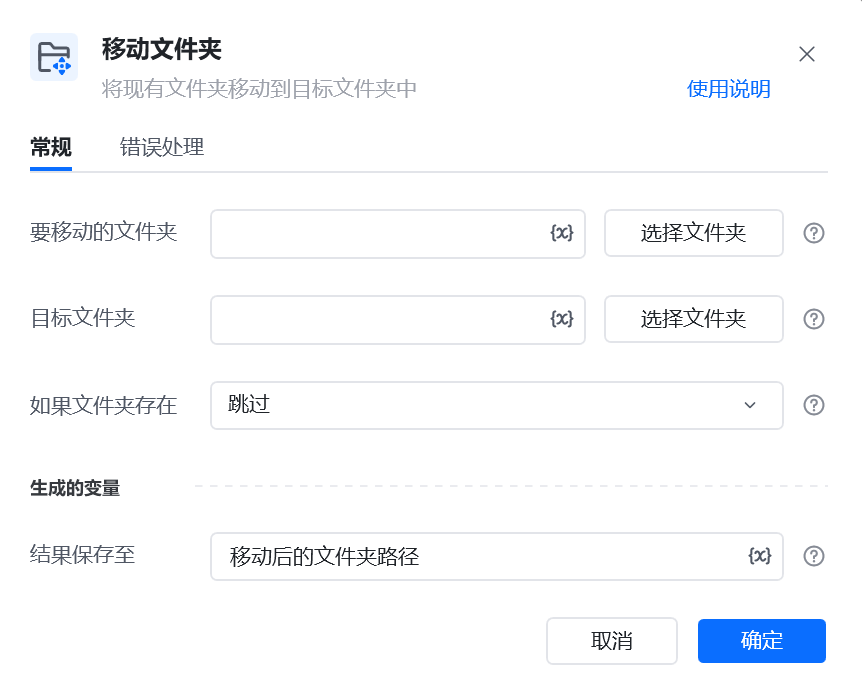Insert variable in 结果保存至 field

coord(760,556)
